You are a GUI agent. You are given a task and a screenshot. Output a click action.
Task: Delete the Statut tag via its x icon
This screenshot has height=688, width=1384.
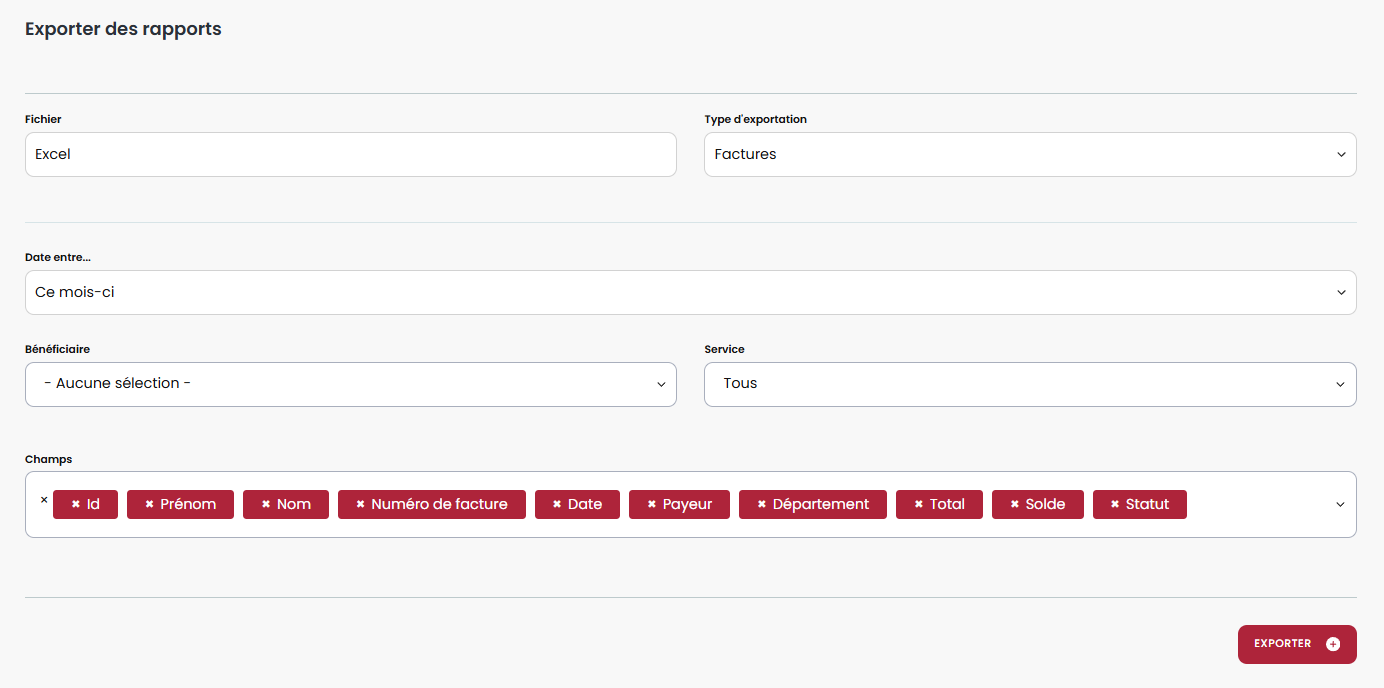1115,505
